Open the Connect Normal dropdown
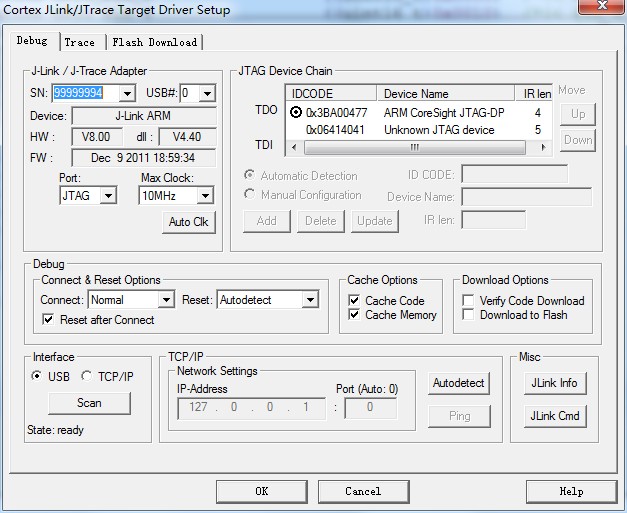This screenshot has height=513, width=627. [166, 300]
